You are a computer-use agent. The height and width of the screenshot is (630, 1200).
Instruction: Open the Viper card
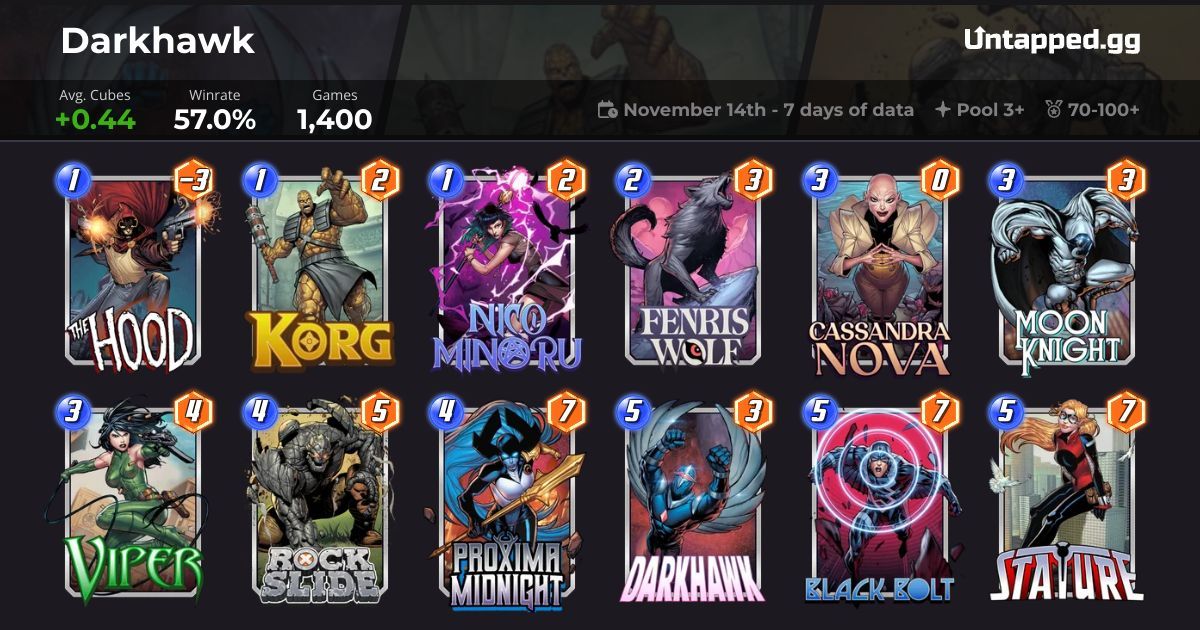pyautogui.click(x=133, y=500)
